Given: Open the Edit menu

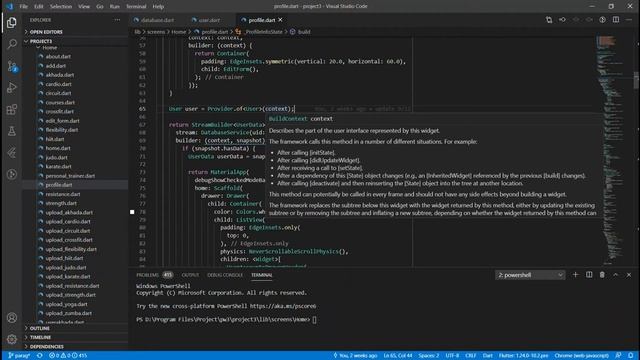Looking at the screenshot, I should tap(39, 7).
